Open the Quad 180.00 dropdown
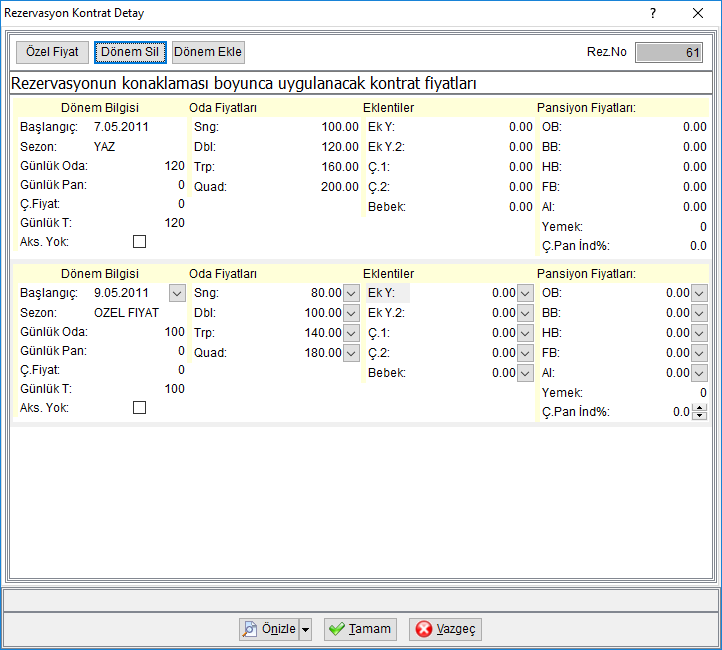Image resolution: width=722 pixels, height=650 pixels. click(x=351, y=353)
